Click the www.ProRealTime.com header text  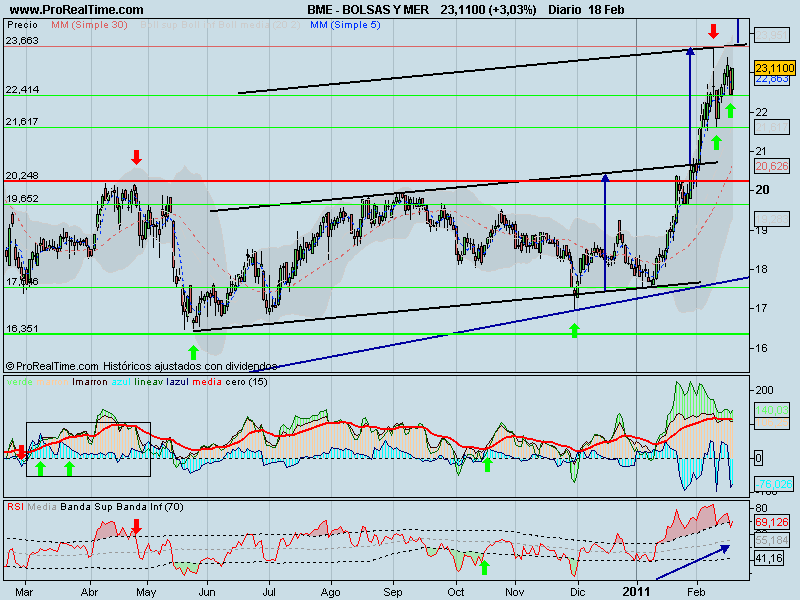click(x=77, y=10)
